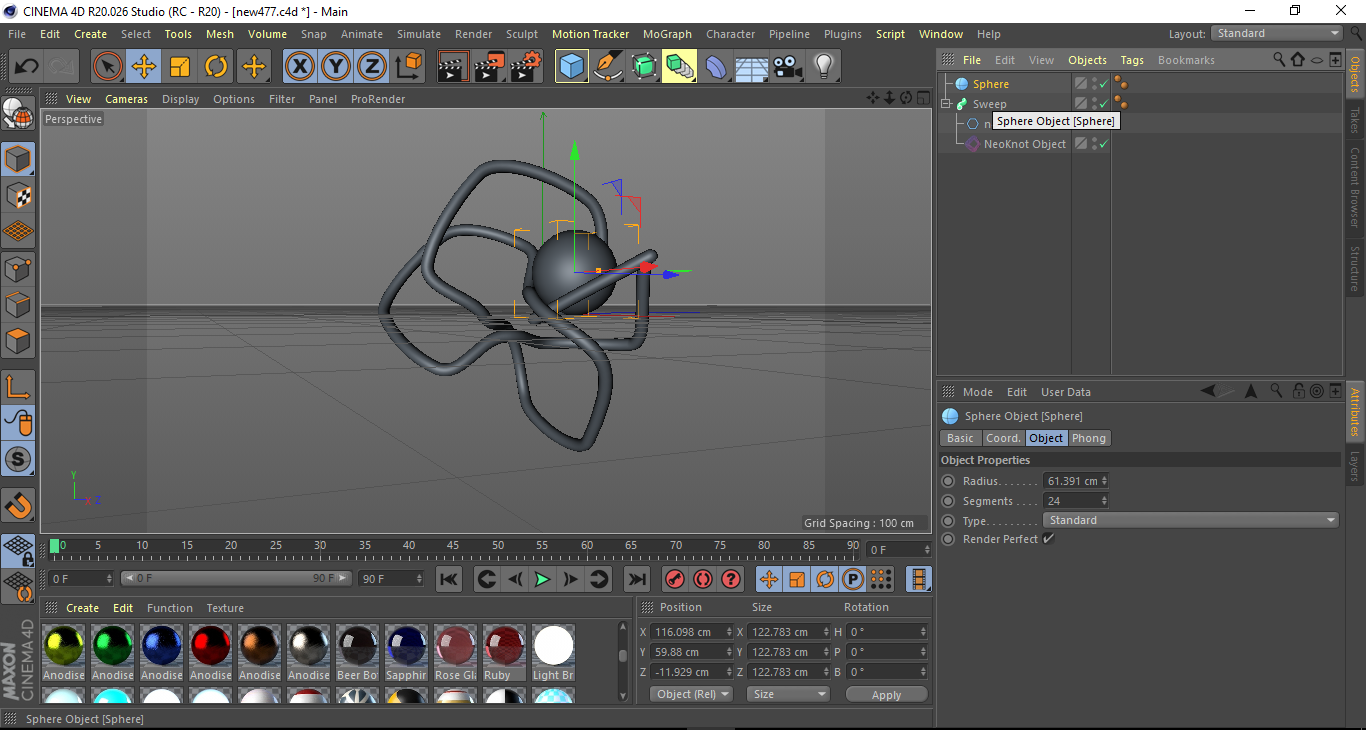Switch to the Coord. attribute tab
Screen dimensions: 1366x730
pyautogui.click(x=1003, y=438)
